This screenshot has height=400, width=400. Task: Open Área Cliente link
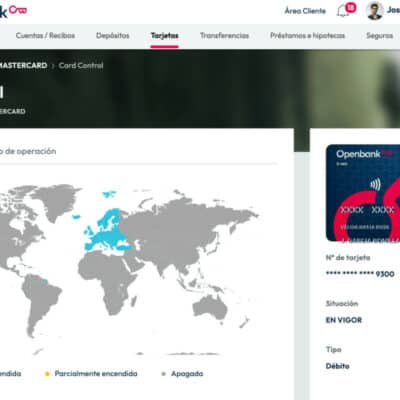point(305,11)
